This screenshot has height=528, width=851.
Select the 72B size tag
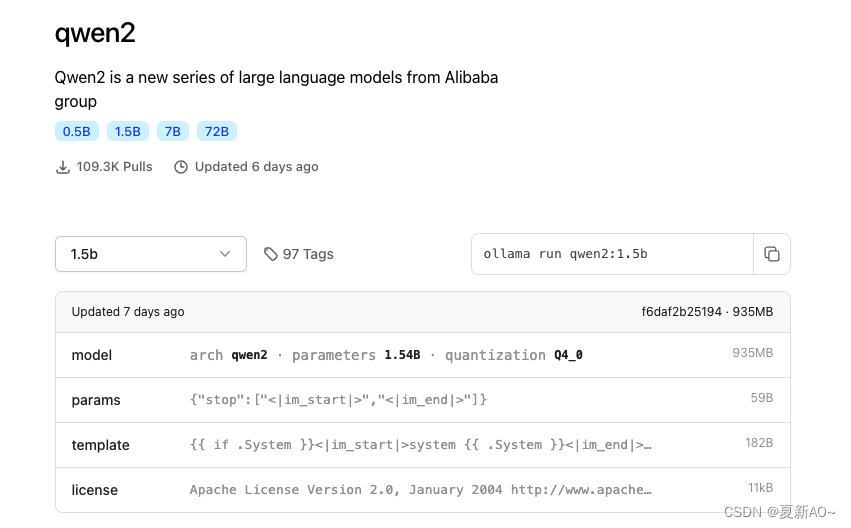(217, 131)
